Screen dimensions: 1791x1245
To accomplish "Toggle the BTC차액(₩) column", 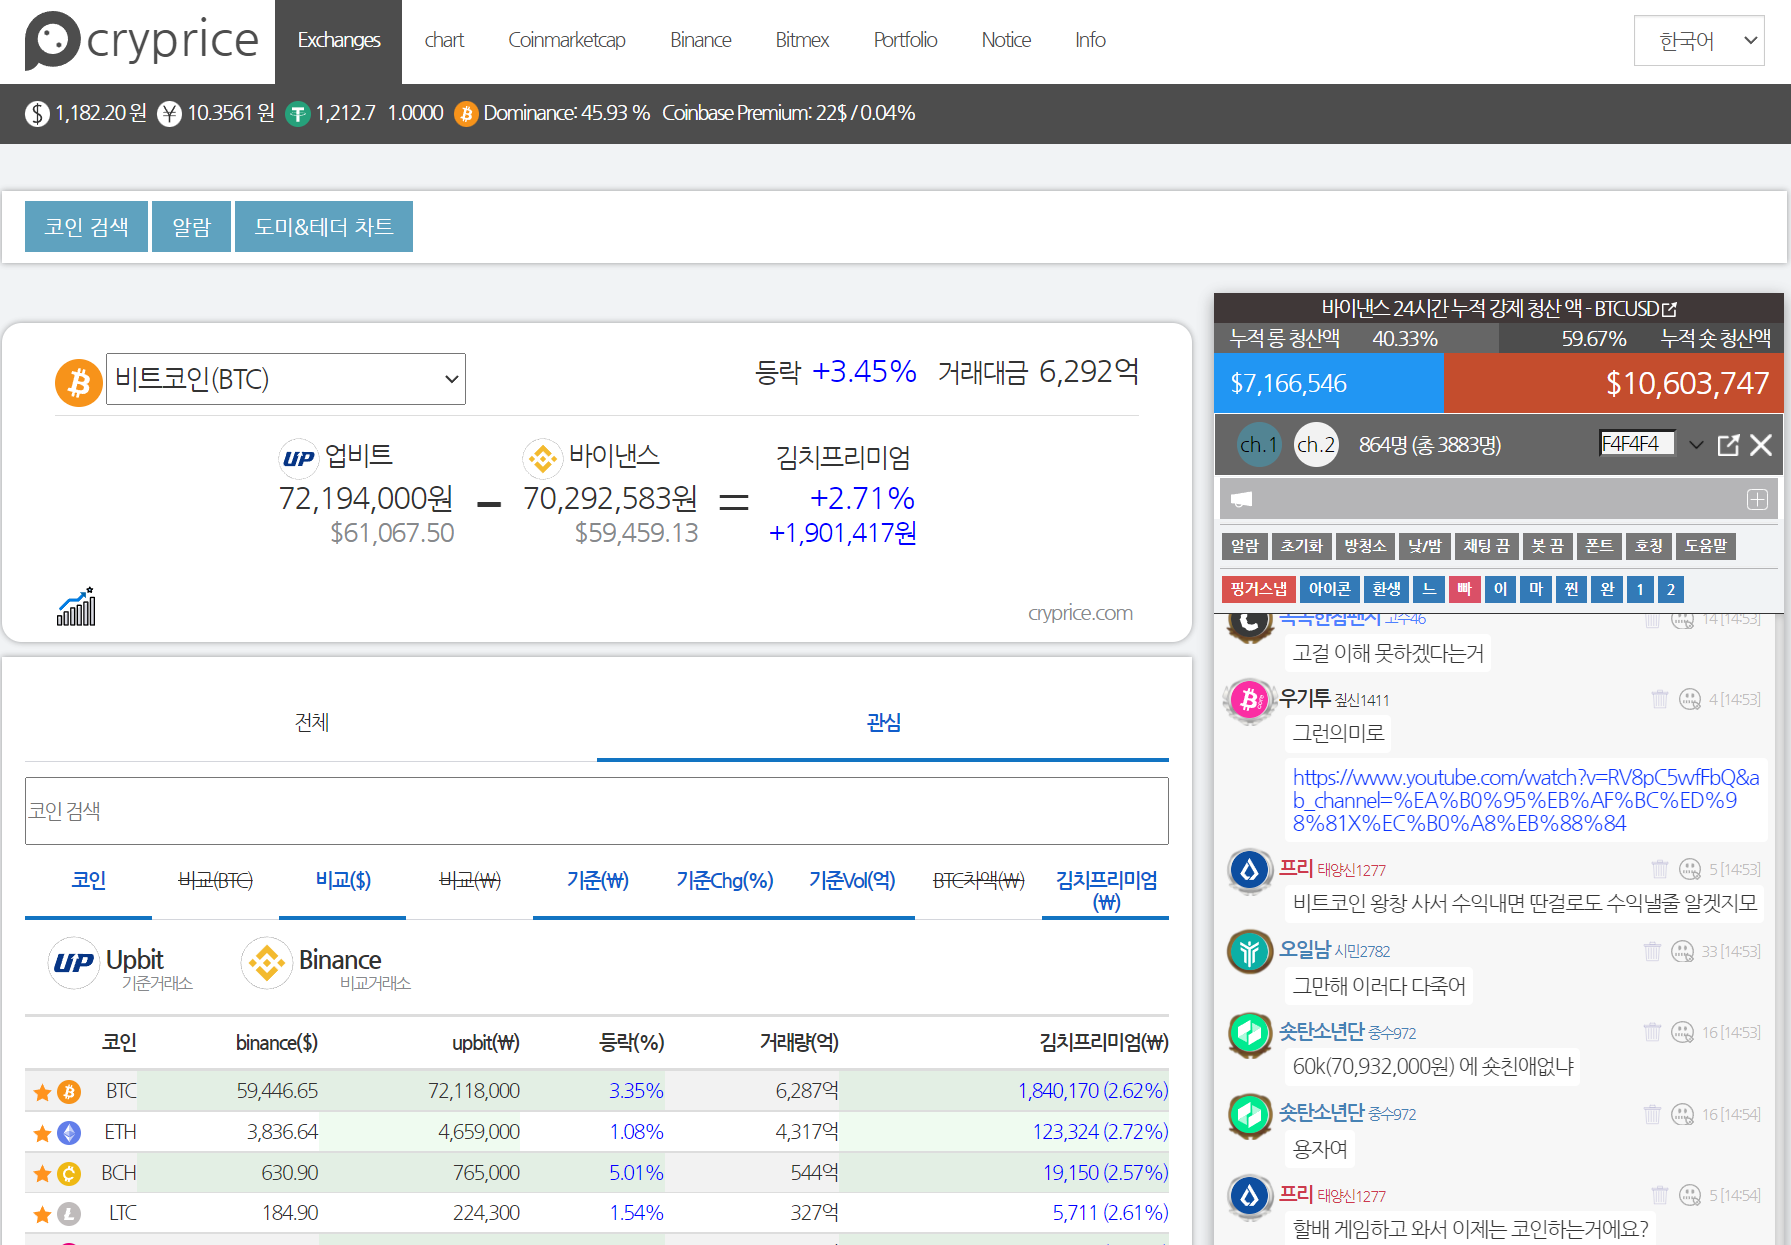I will coord(978,880).
